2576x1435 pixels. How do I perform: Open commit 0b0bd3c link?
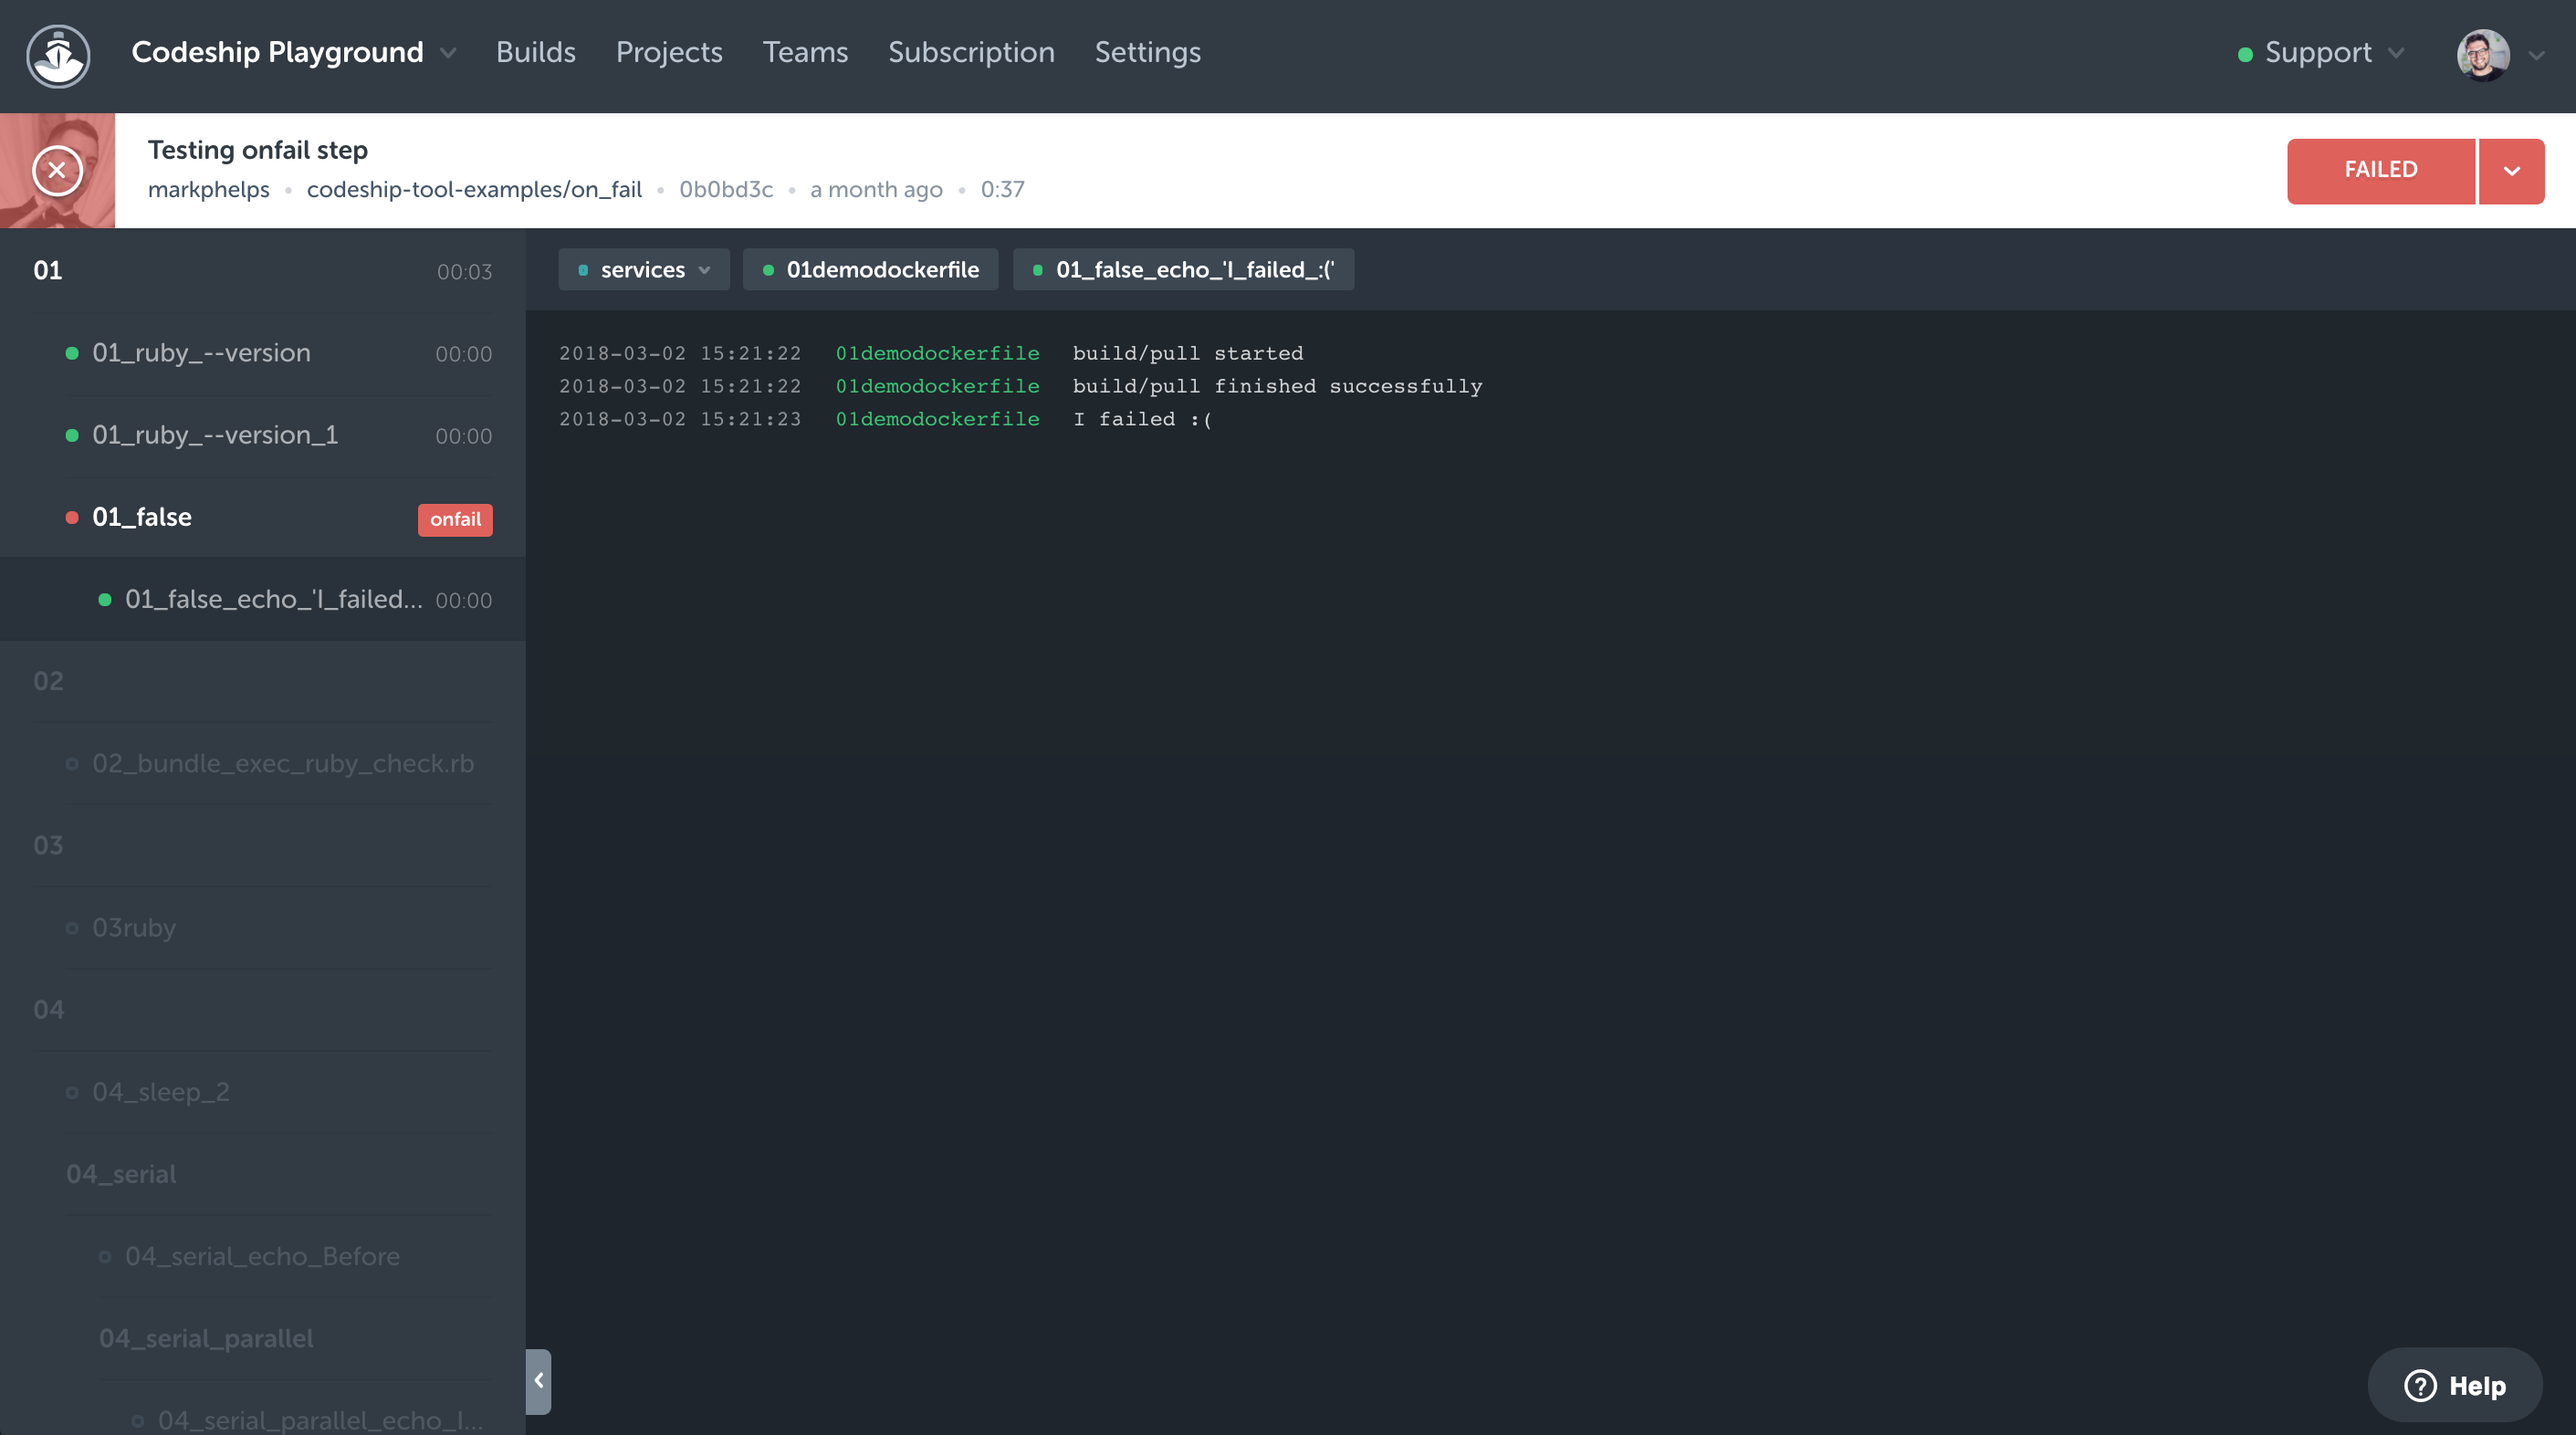[x=726, y=189]
